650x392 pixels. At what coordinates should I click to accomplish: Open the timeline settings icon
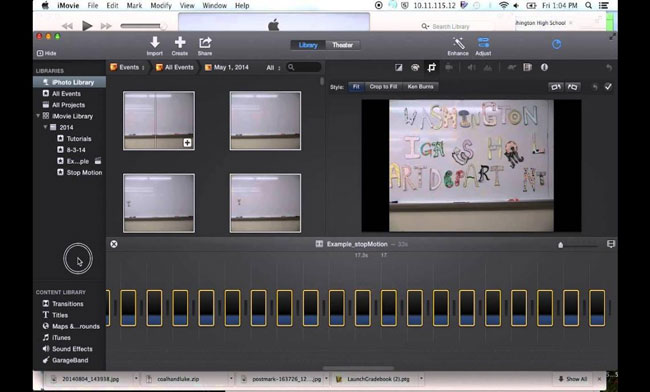[611, 244]
